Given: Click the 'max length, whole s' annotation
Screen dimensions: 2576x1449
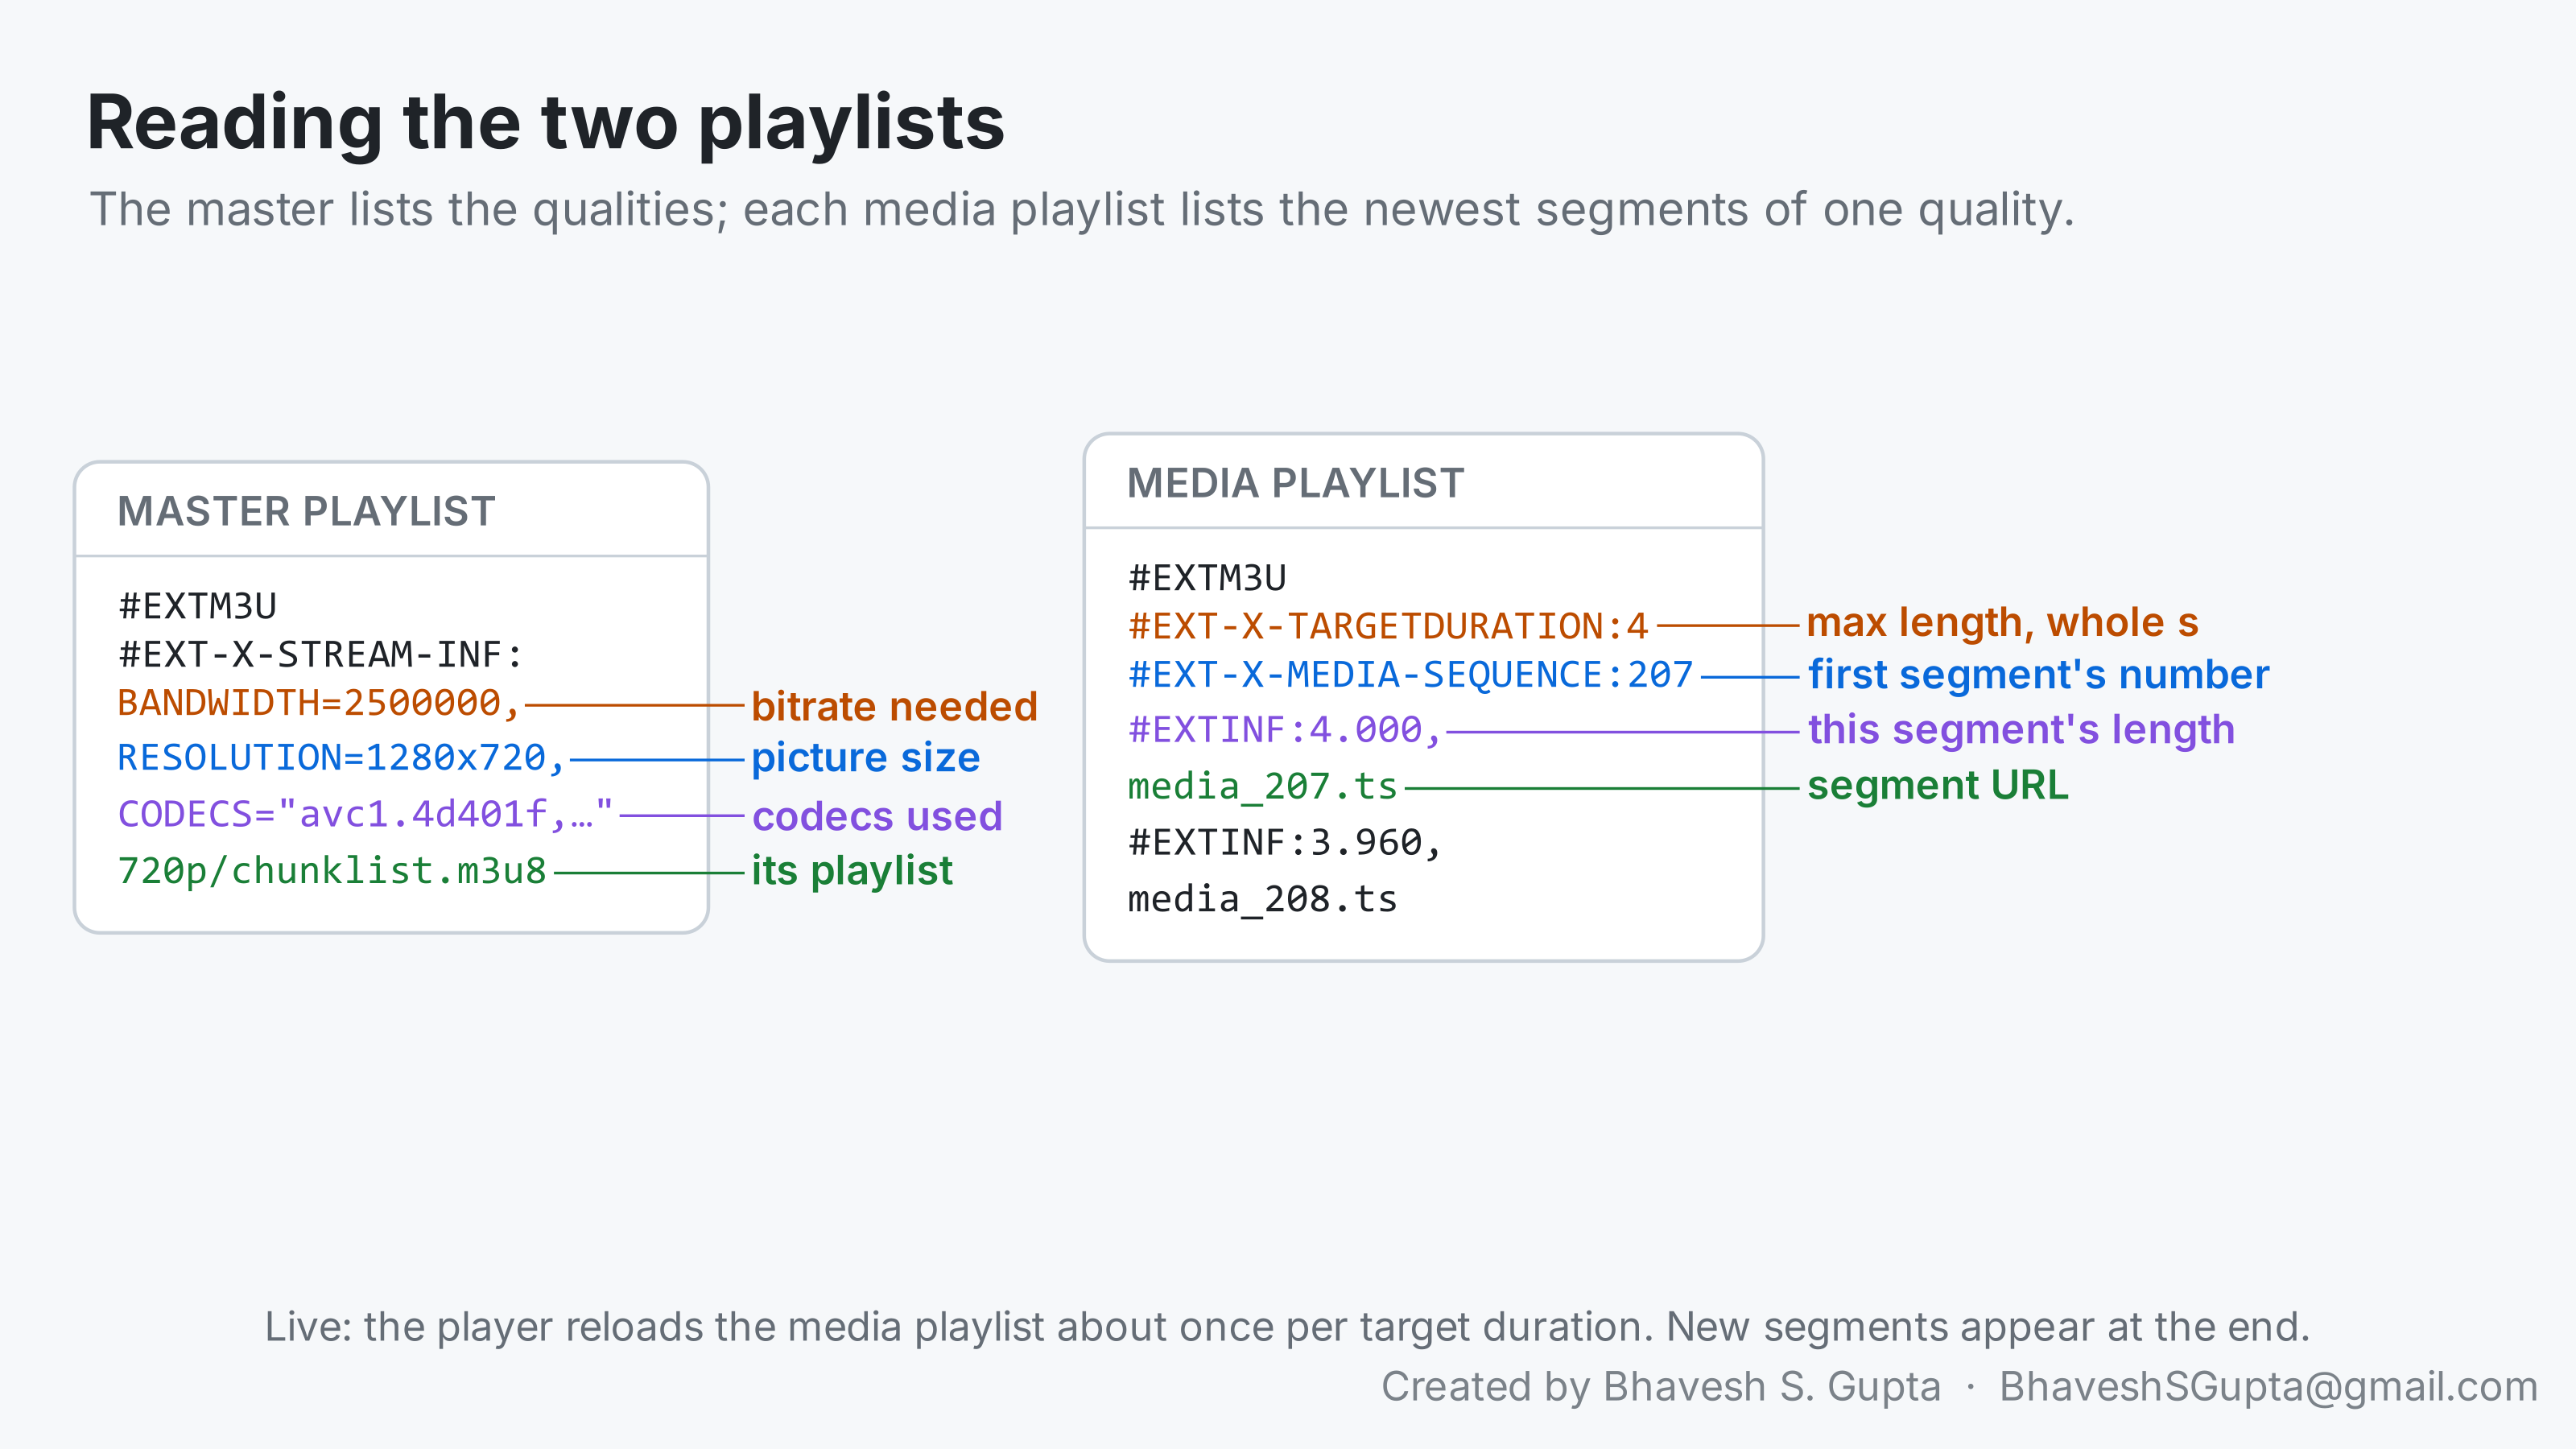Looking at the screenshot, I should [x=2002, y=622].
